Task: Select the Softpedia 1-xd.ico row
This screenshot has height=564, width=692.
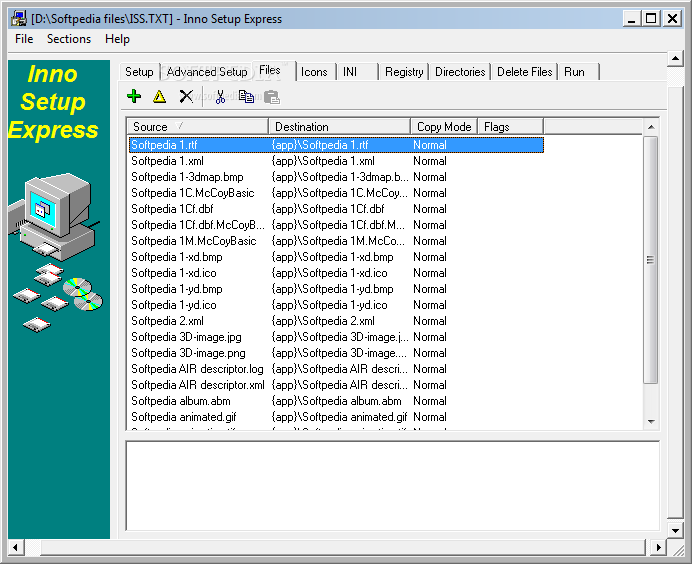Action: click(336, 273)
